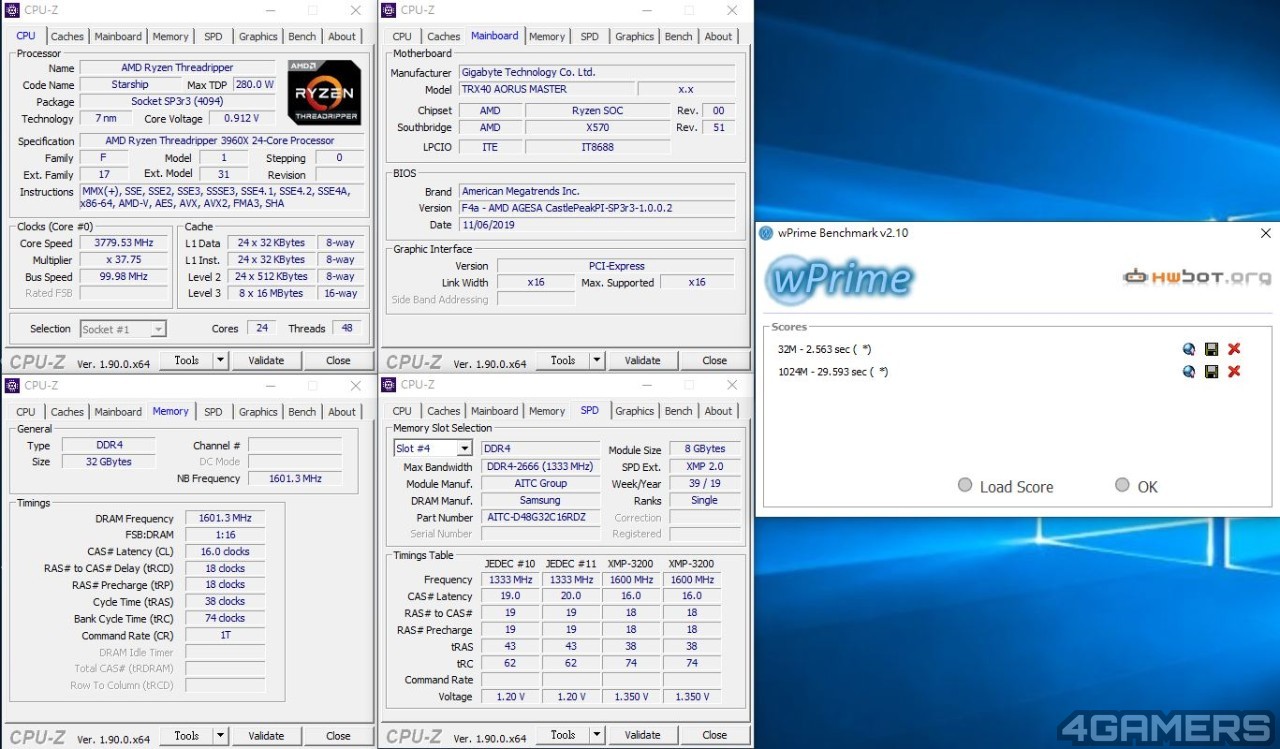Click the CAS# Latency value 16.0 clocks

(x=225, y=551)
